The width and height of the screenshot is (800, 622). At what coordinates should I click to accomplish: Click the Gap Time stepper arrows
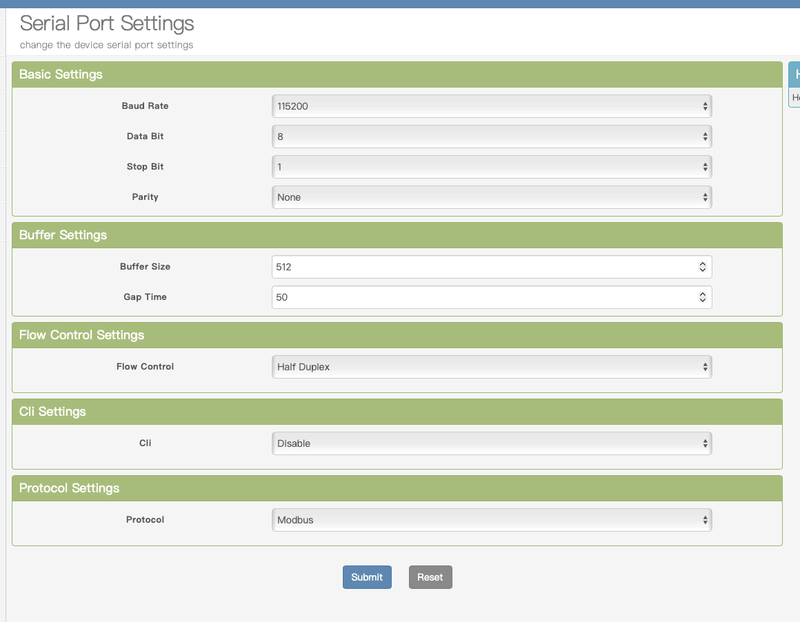click(703, 297)
